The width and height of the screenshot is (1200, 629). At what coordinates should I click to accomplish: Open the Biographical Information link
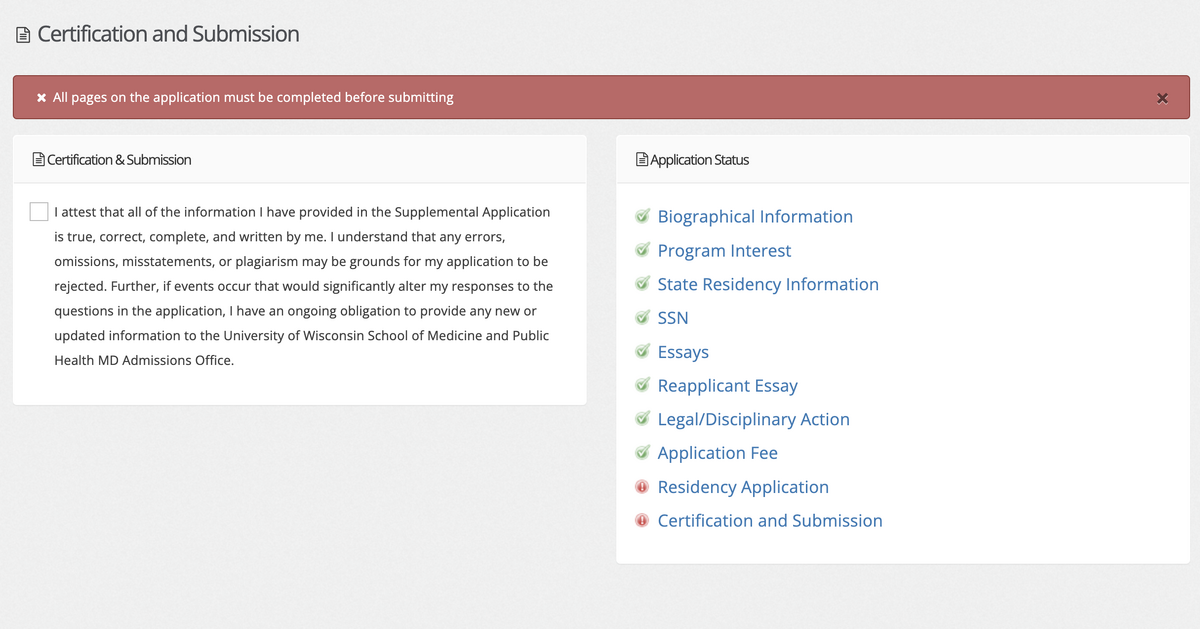point(755,217)
